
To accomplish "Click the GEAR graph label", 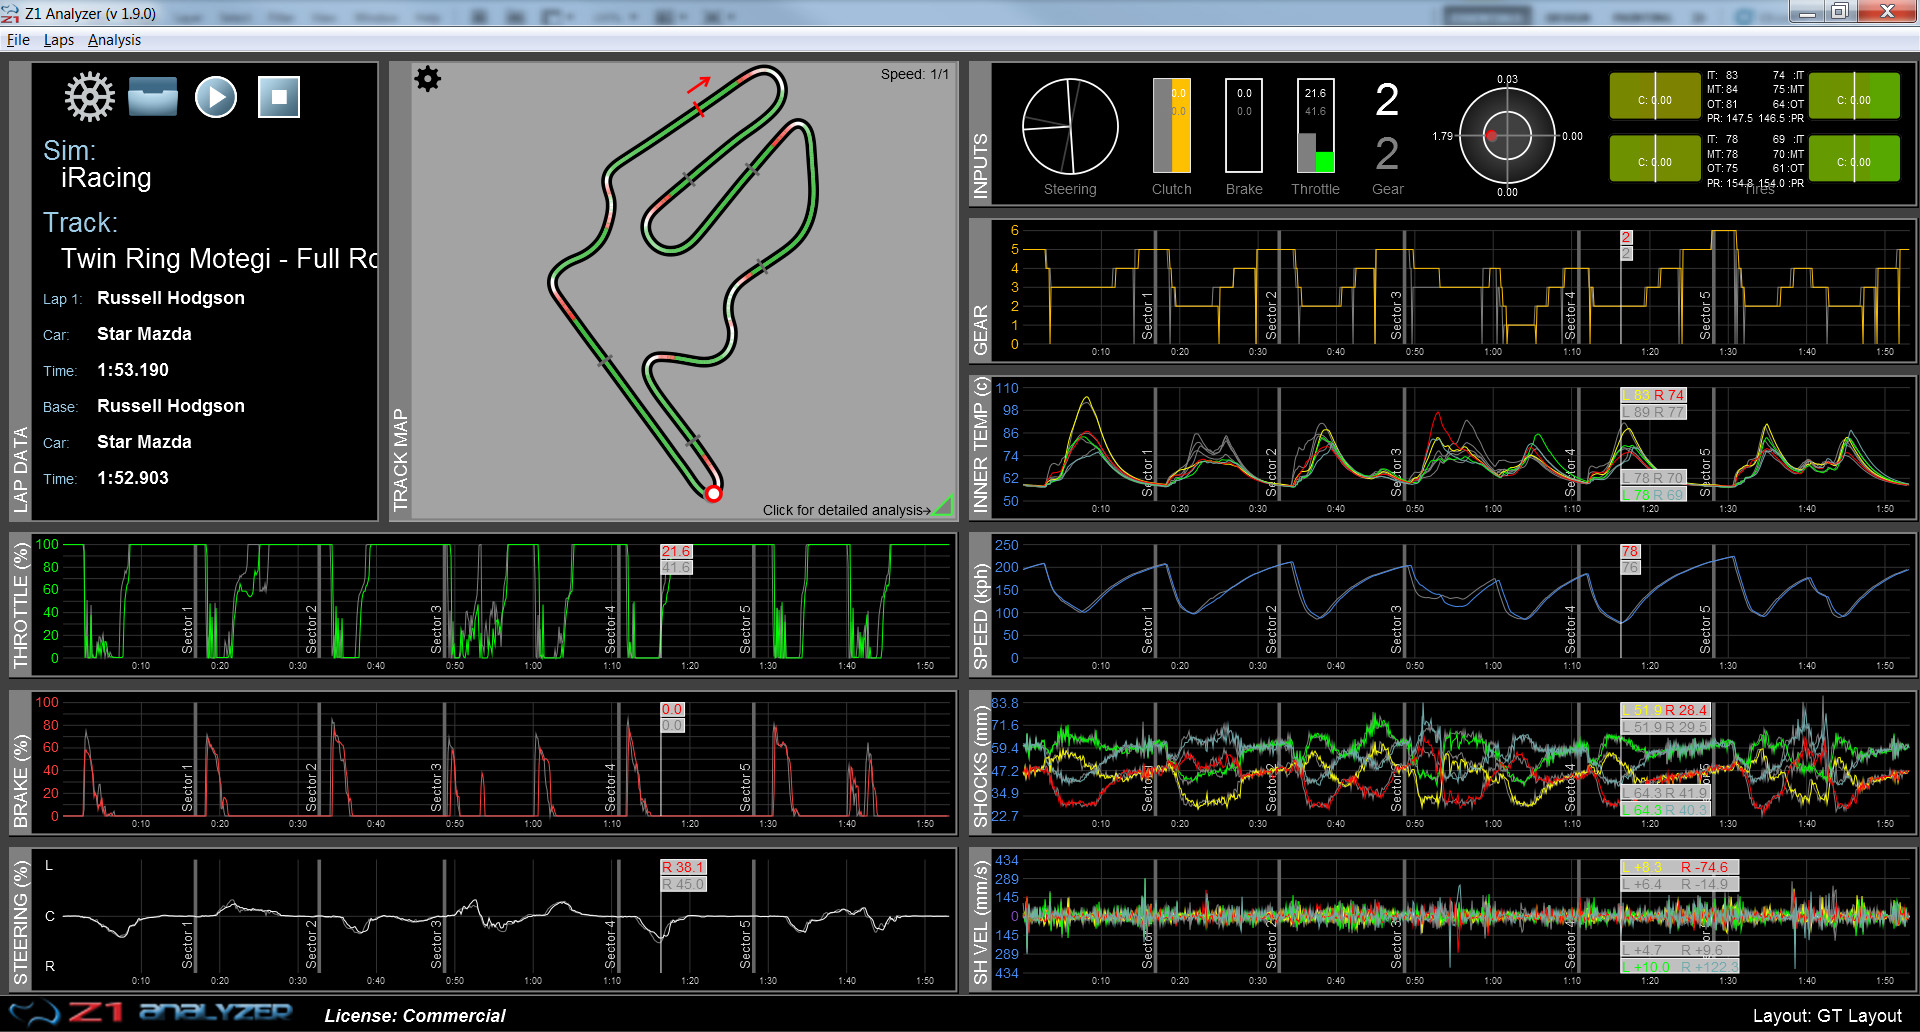I will [980, 331].
